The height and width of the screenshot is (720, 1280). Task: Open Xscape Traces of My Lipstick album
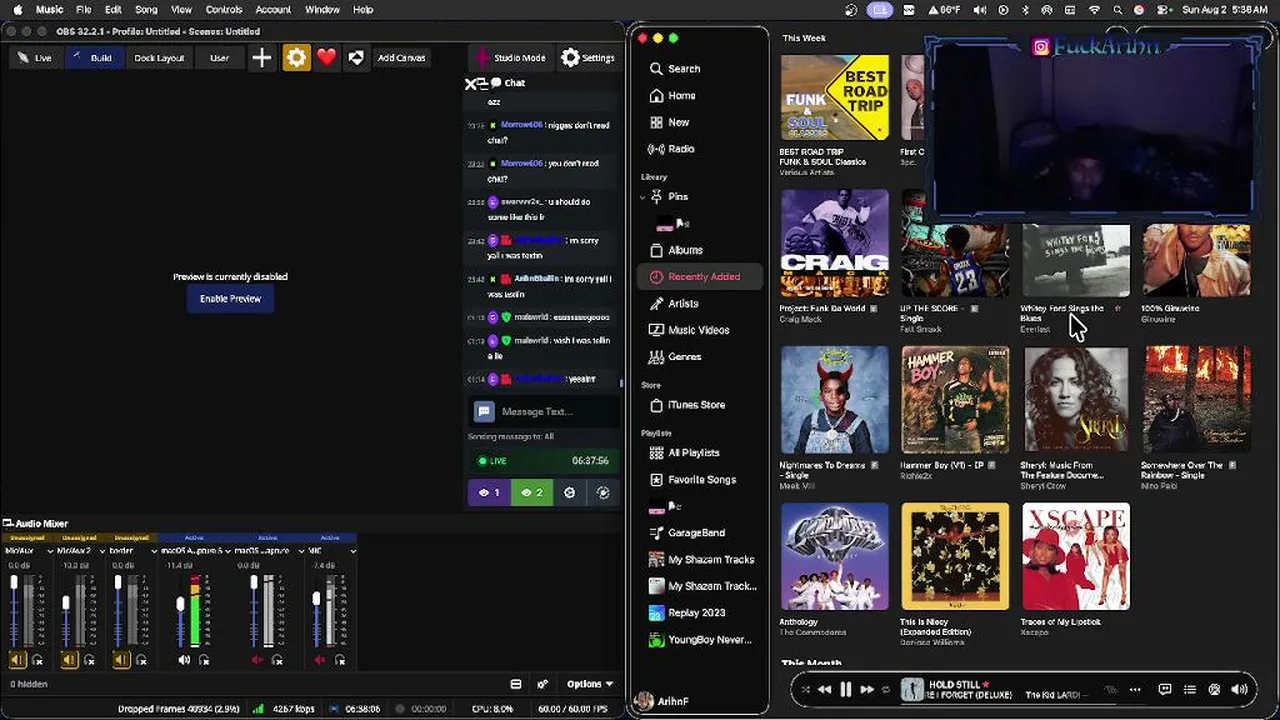1076,556
